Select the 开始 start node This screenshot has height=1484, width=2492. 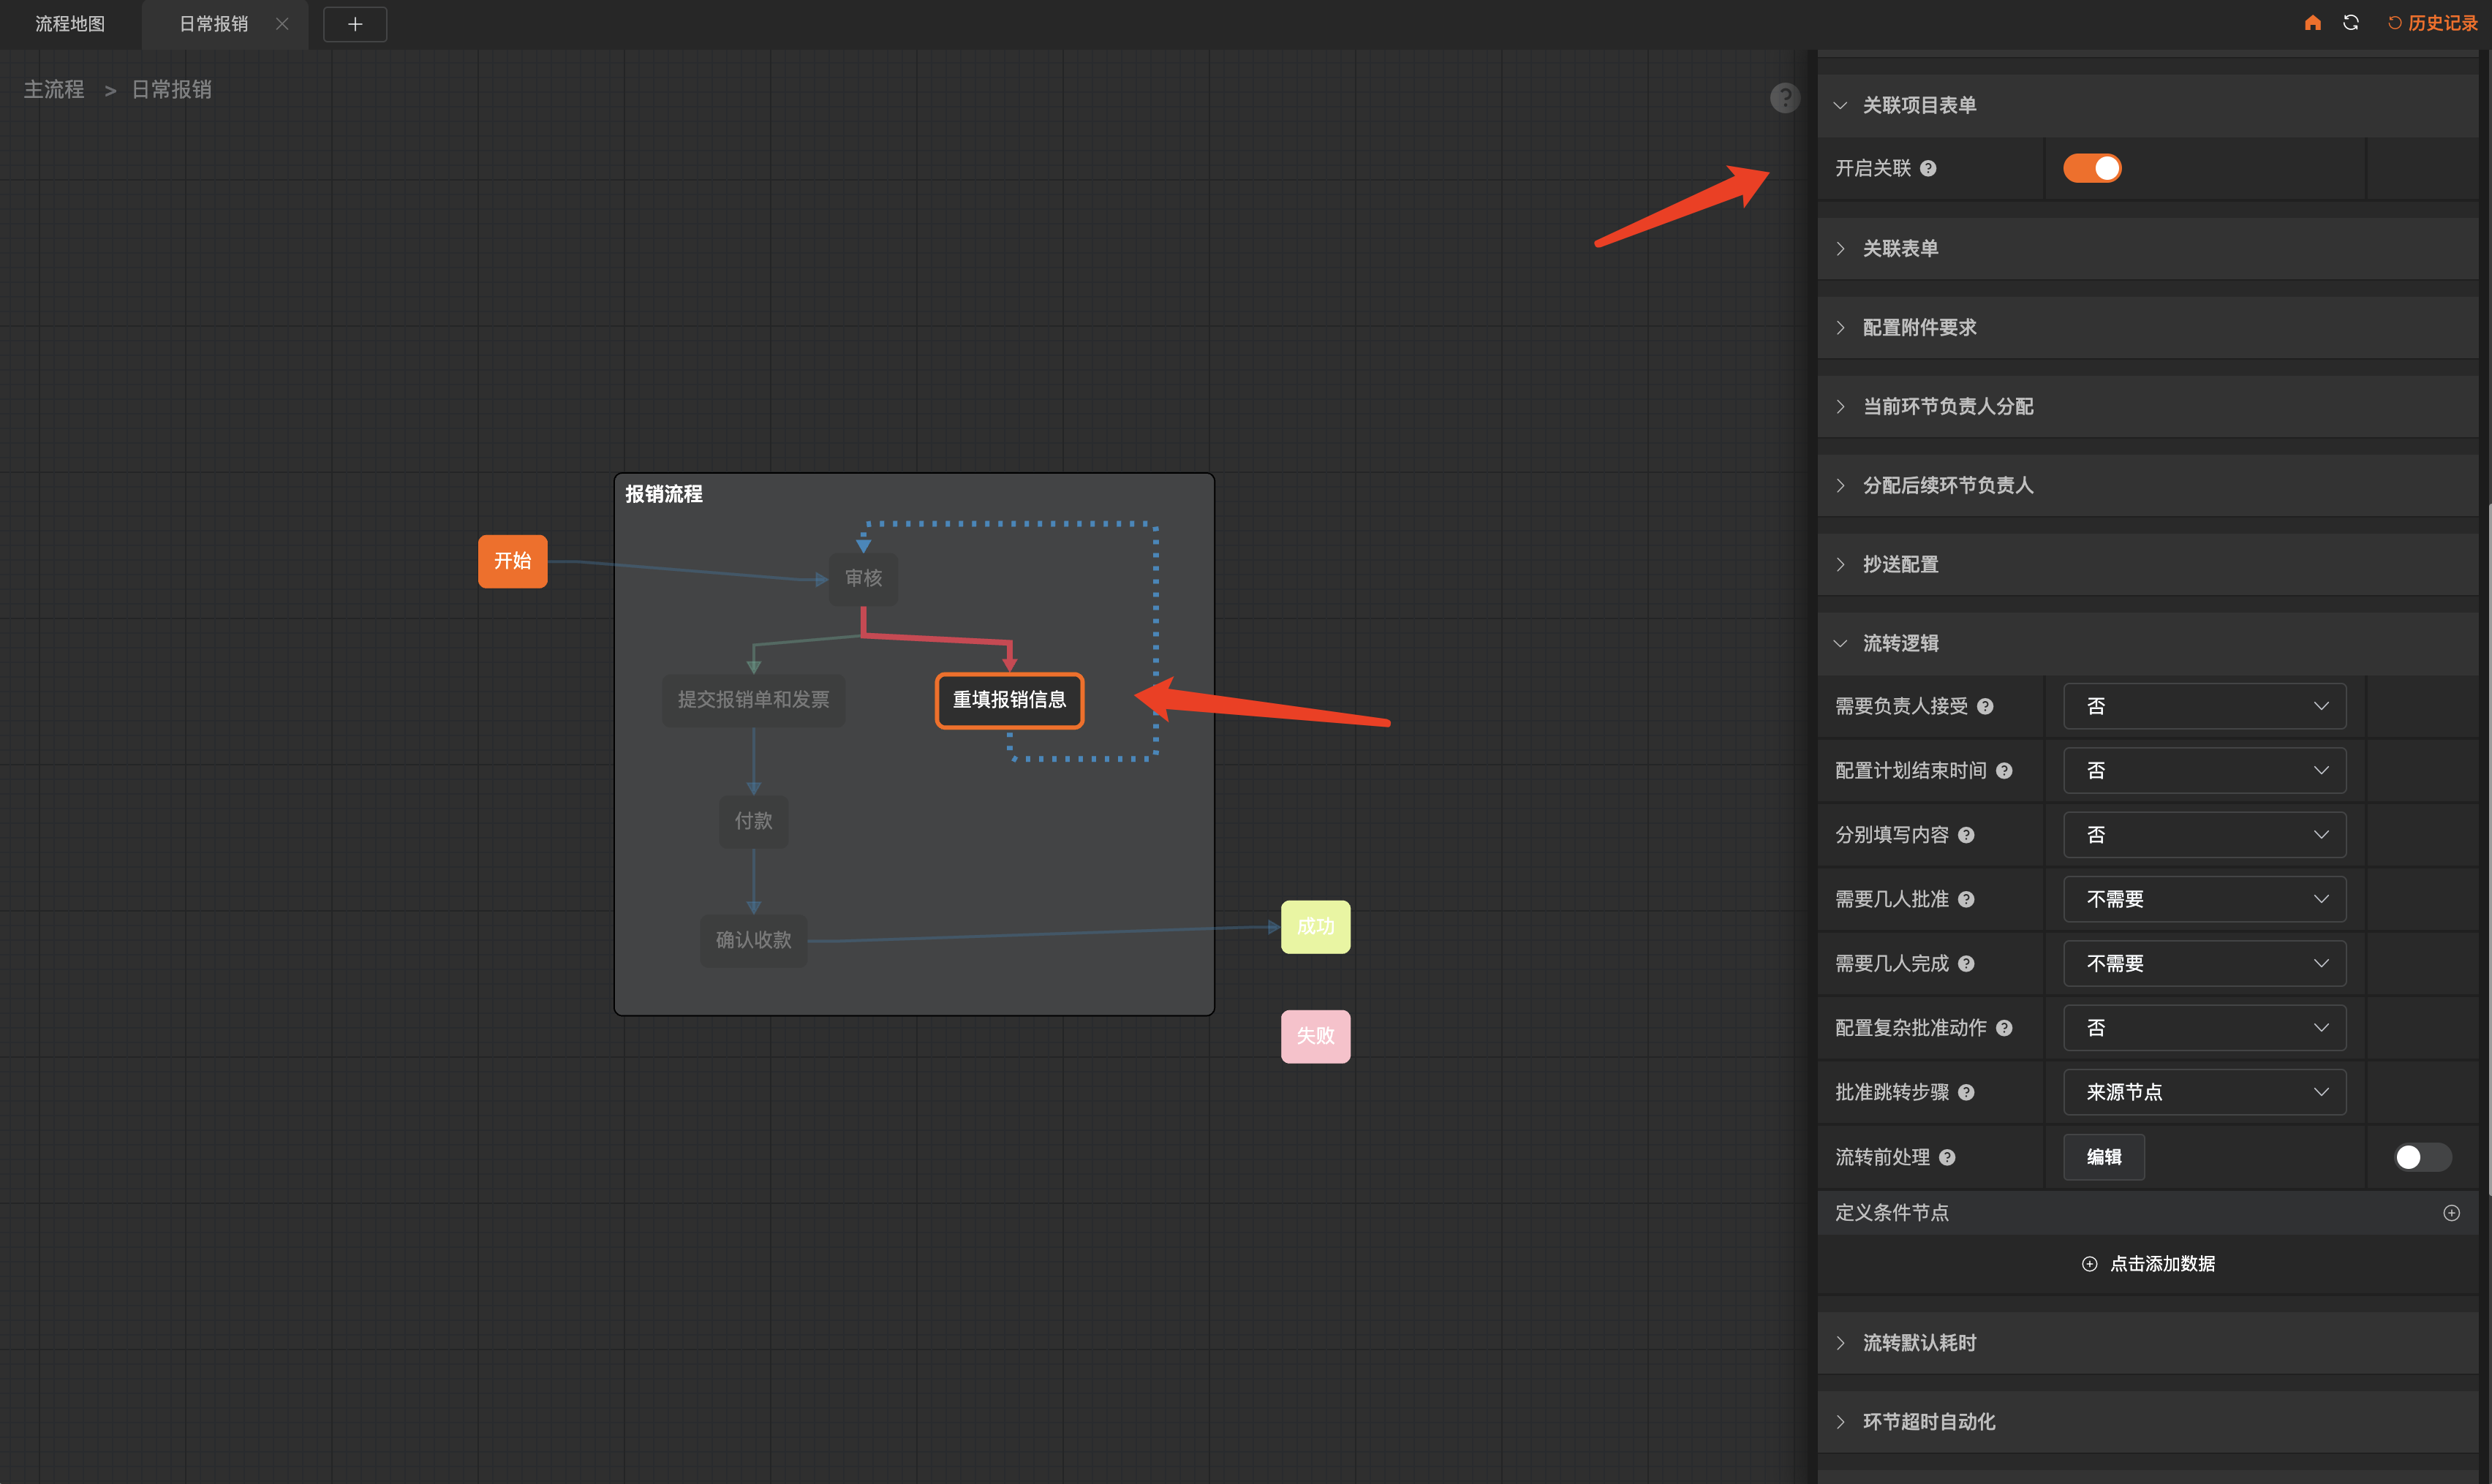point(512,561)
